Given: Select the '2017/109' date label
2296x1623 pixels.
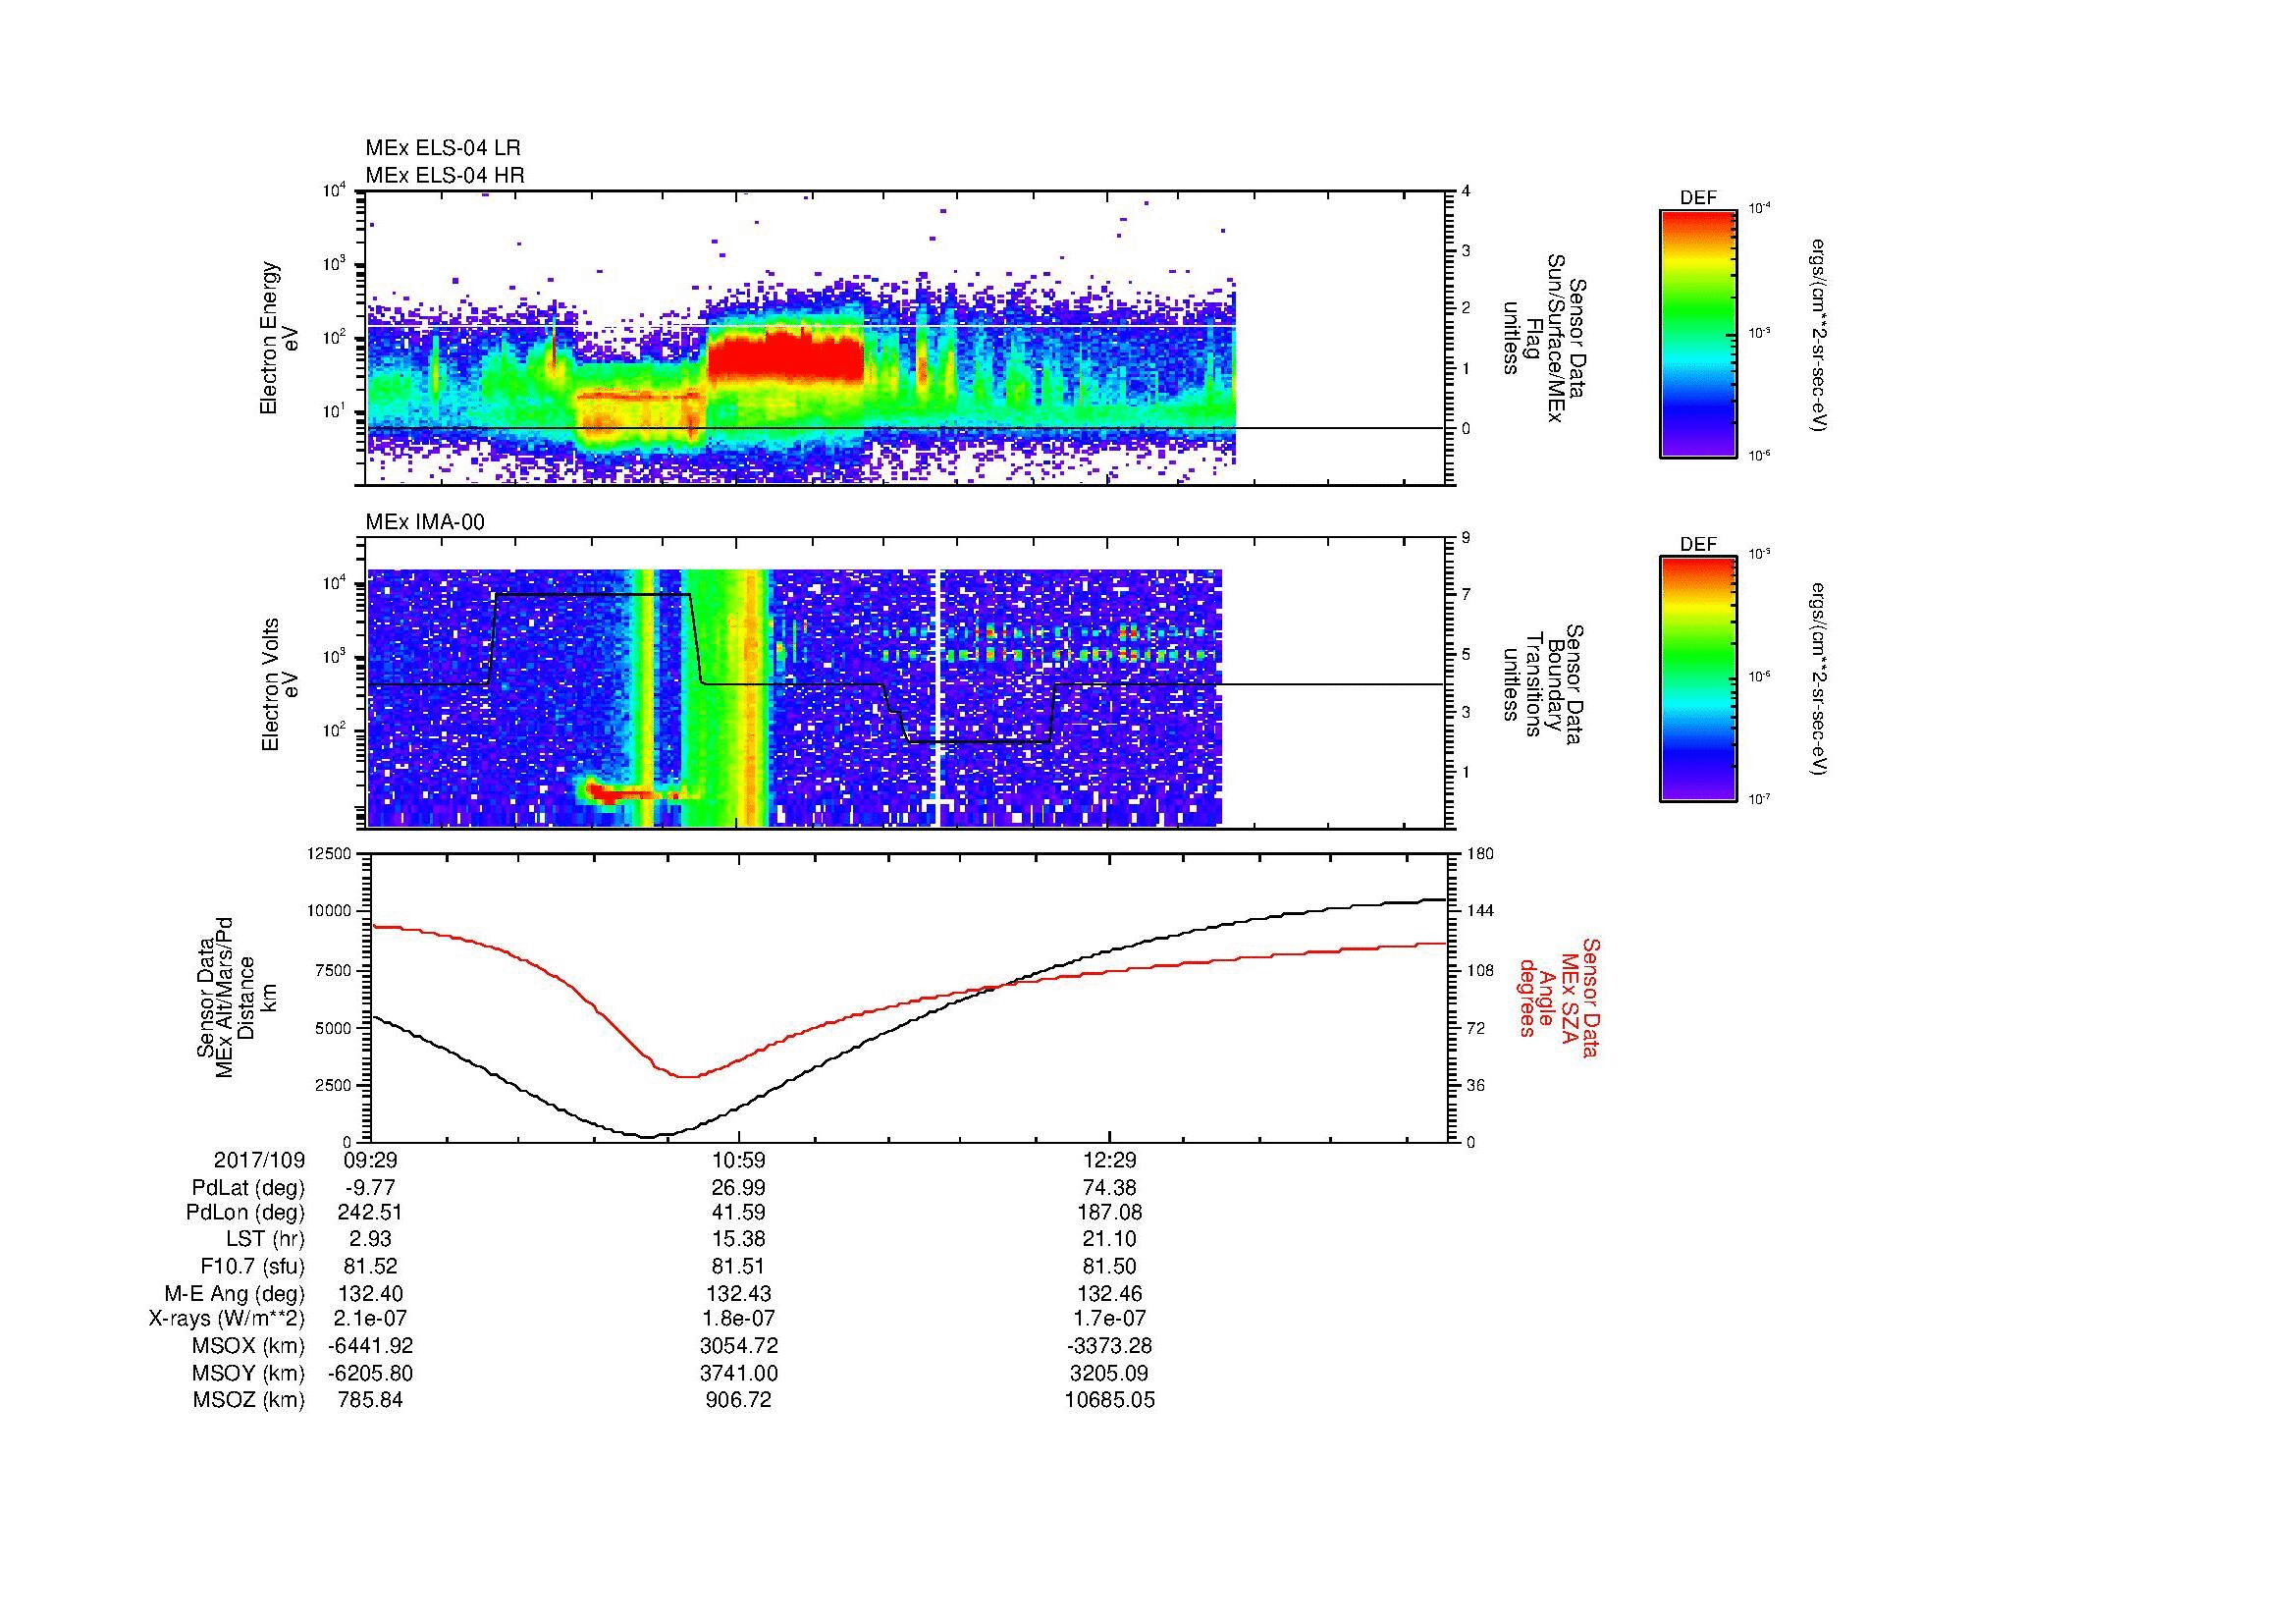Looking at the screenshot, I should (260, 1160).
